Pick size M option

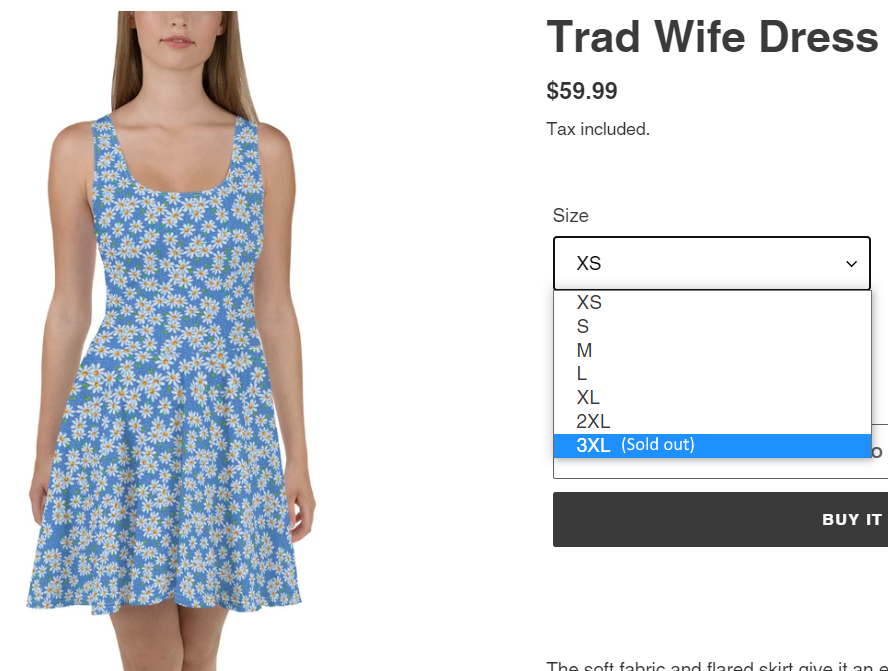[712, 350]
